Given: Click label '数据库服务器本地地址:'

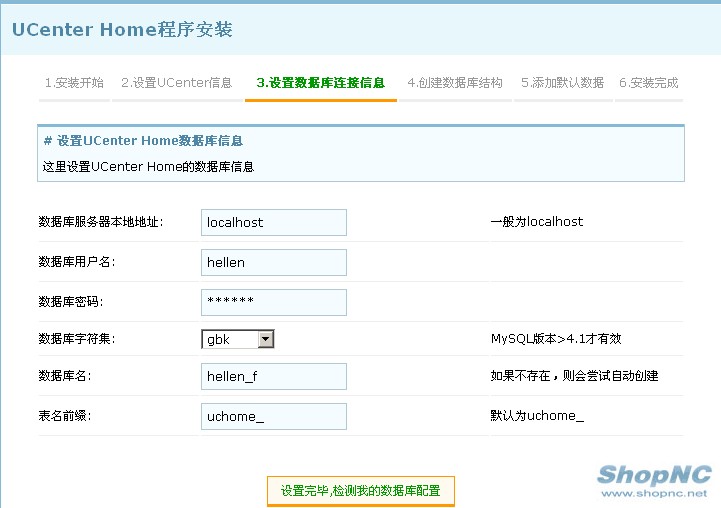Looking at the screenshot, I should click(x=101, y=222).
